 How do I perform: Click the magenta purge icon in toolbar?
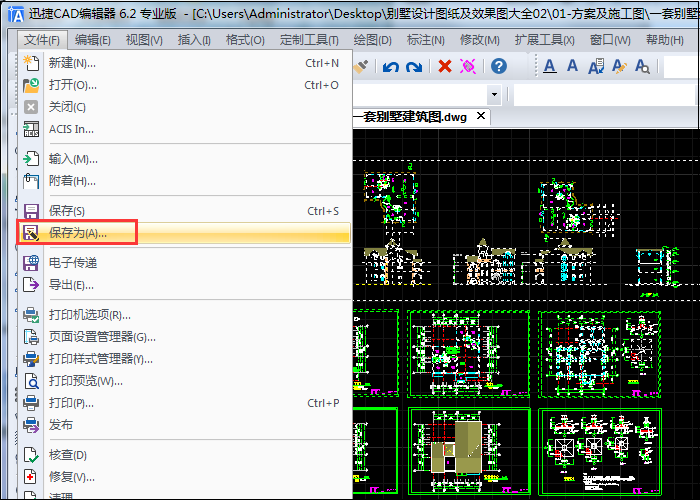[x=468, y=67]
